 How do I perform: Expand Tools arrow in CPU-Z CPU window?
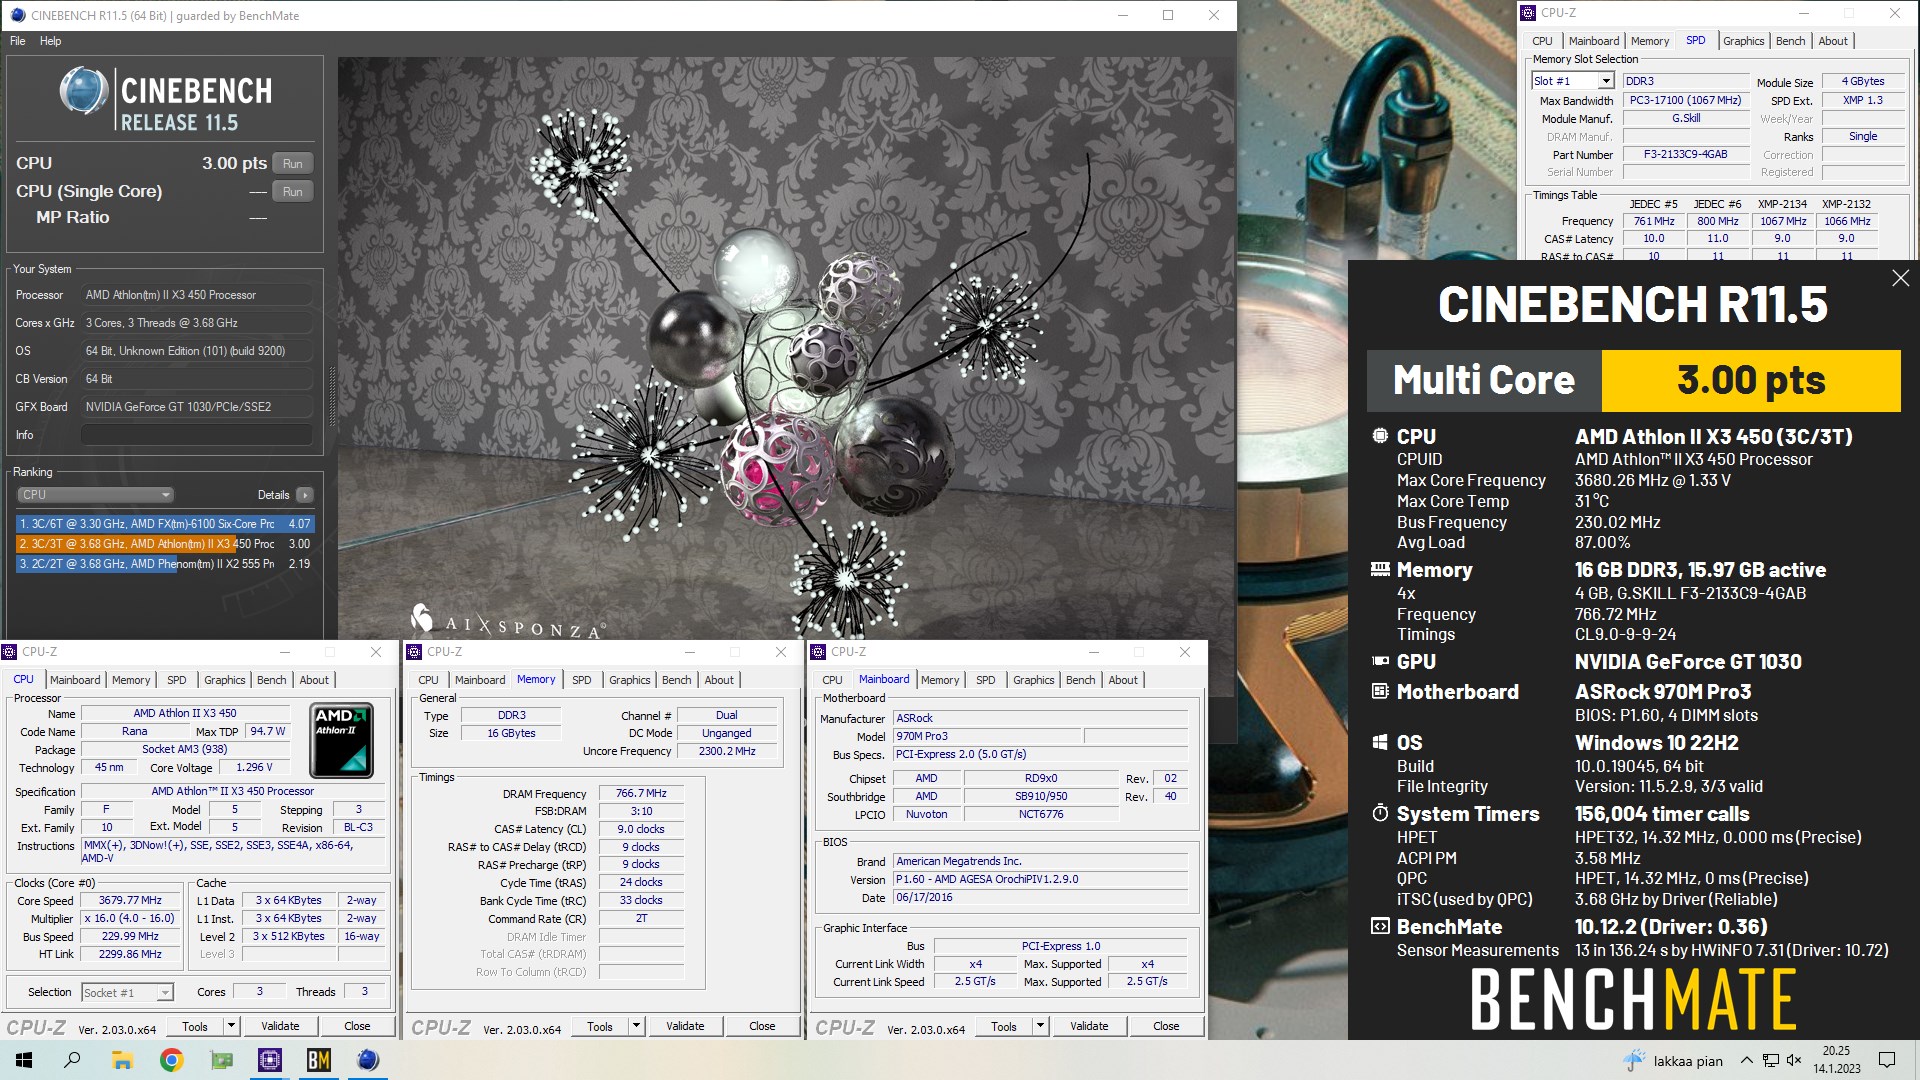tap(231, 1026)
